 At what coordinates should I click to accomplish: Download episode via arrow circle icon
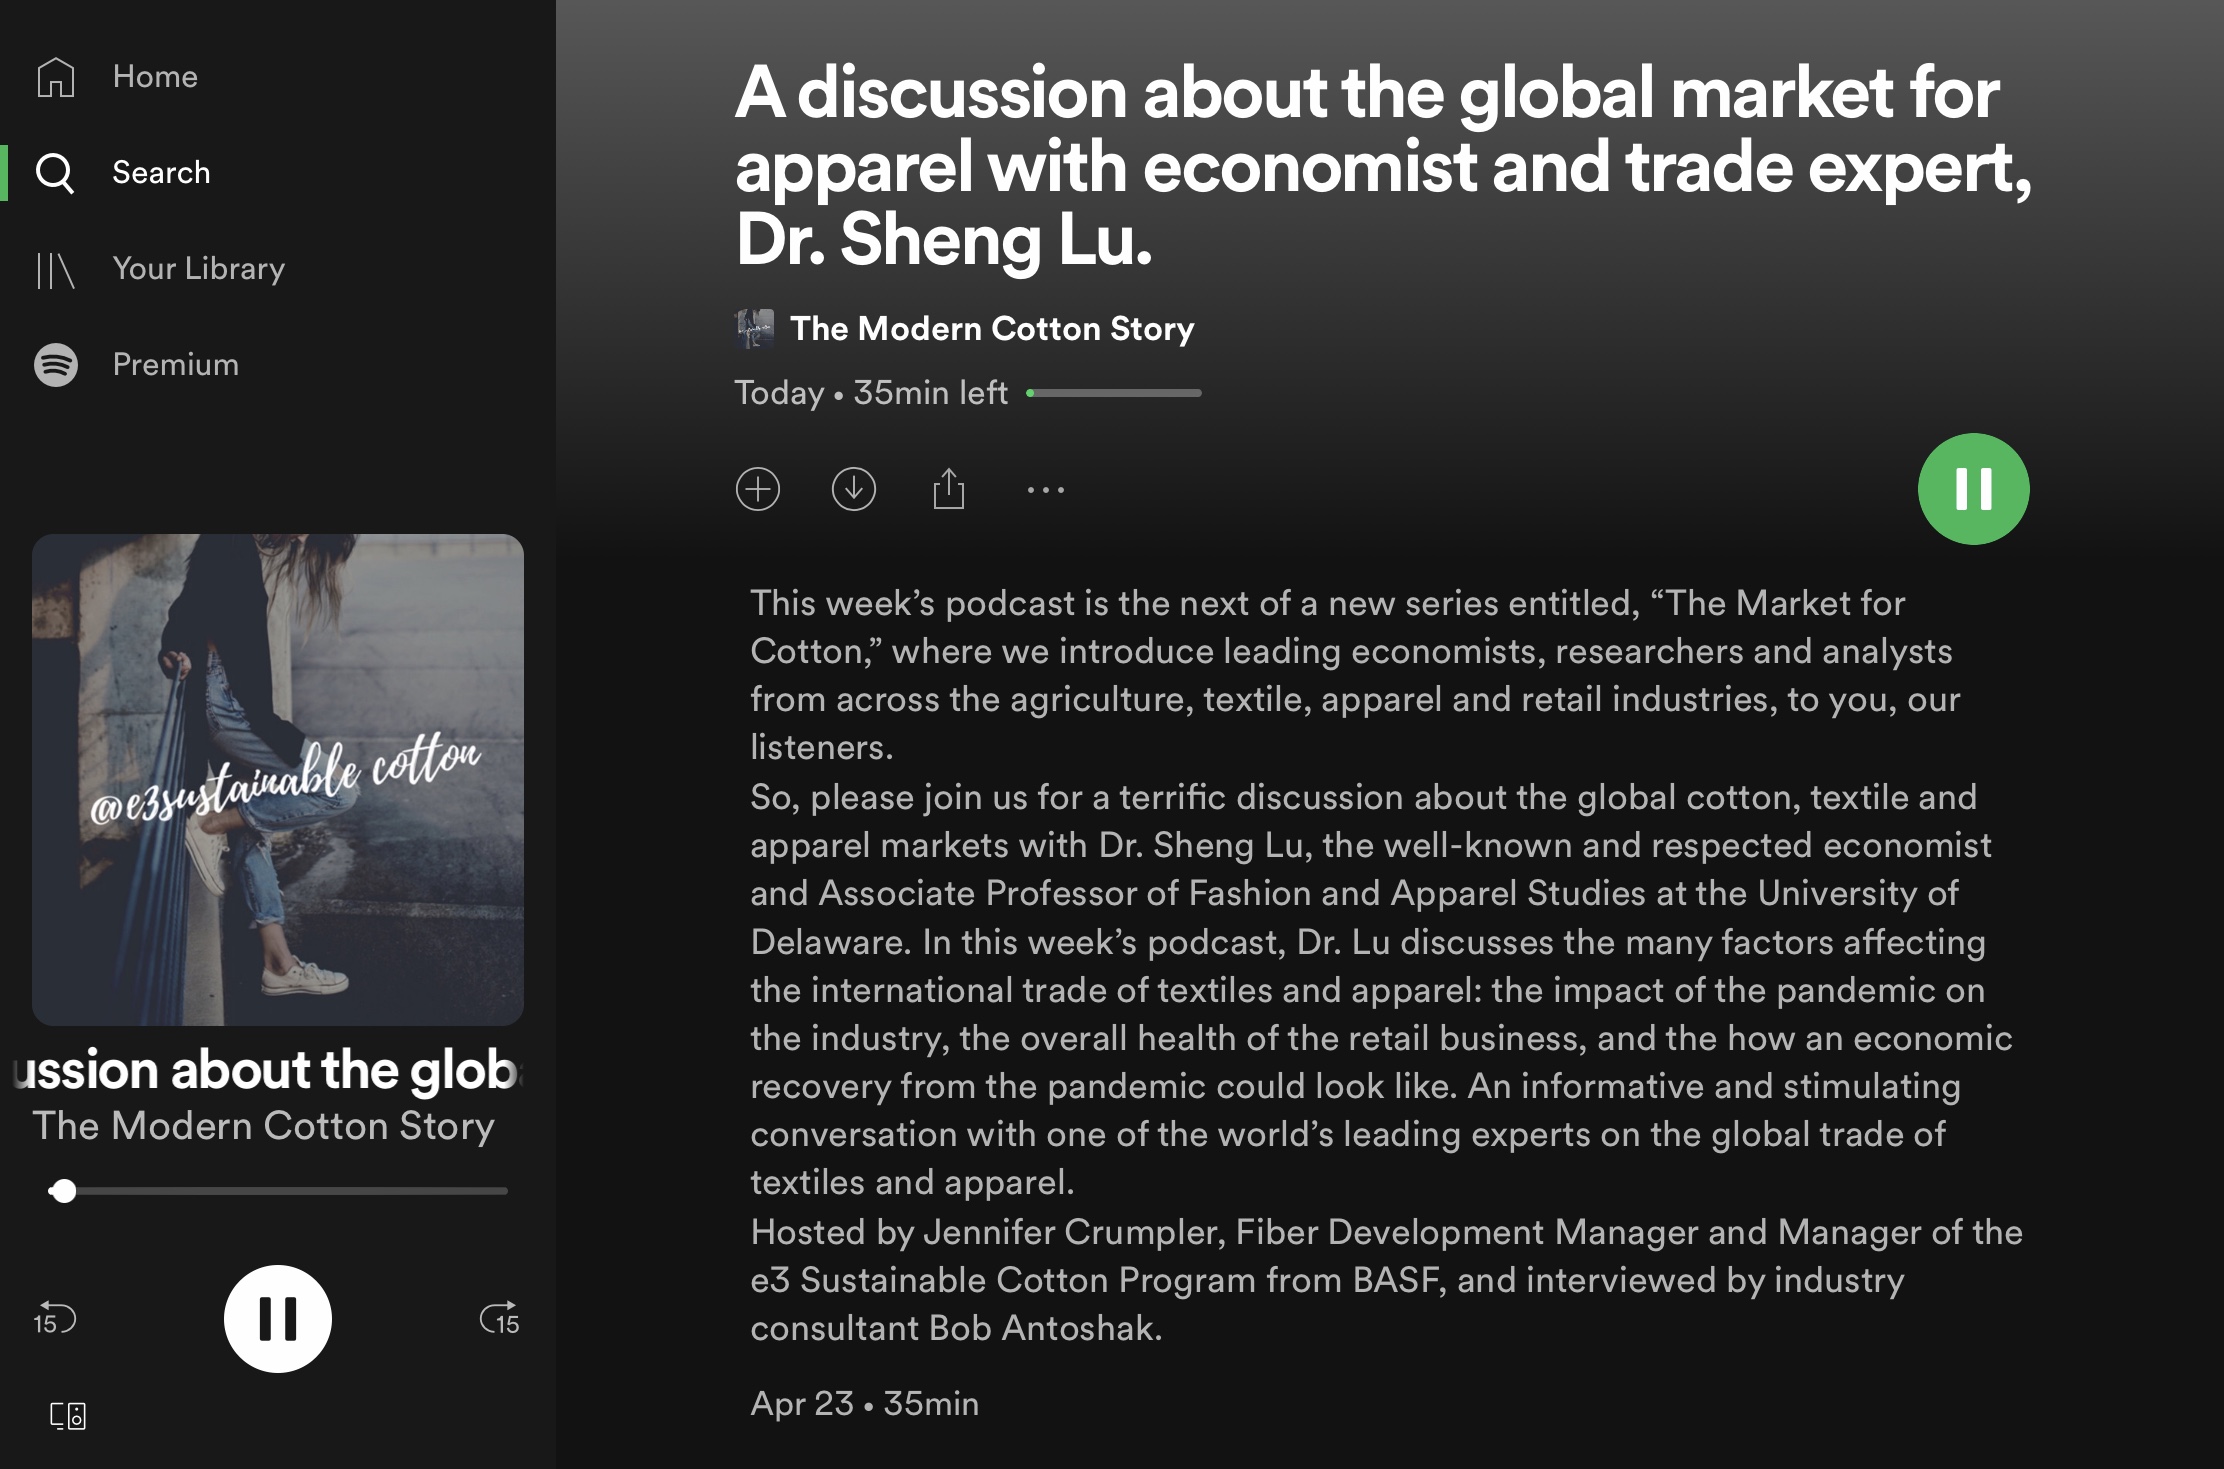[853, 489]
